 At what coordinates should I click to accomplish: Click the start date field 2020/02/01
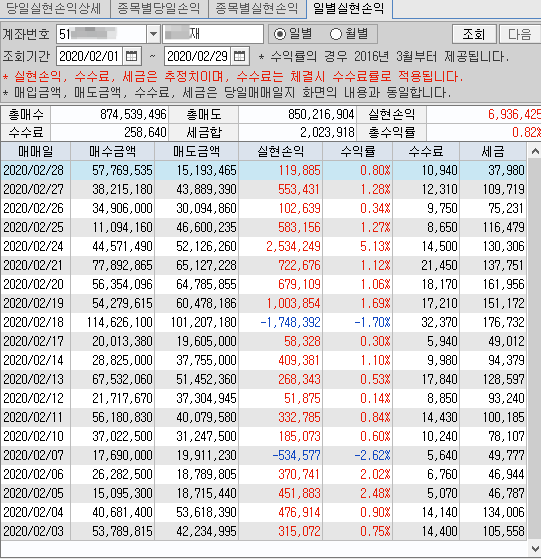(x=89, y=56)
